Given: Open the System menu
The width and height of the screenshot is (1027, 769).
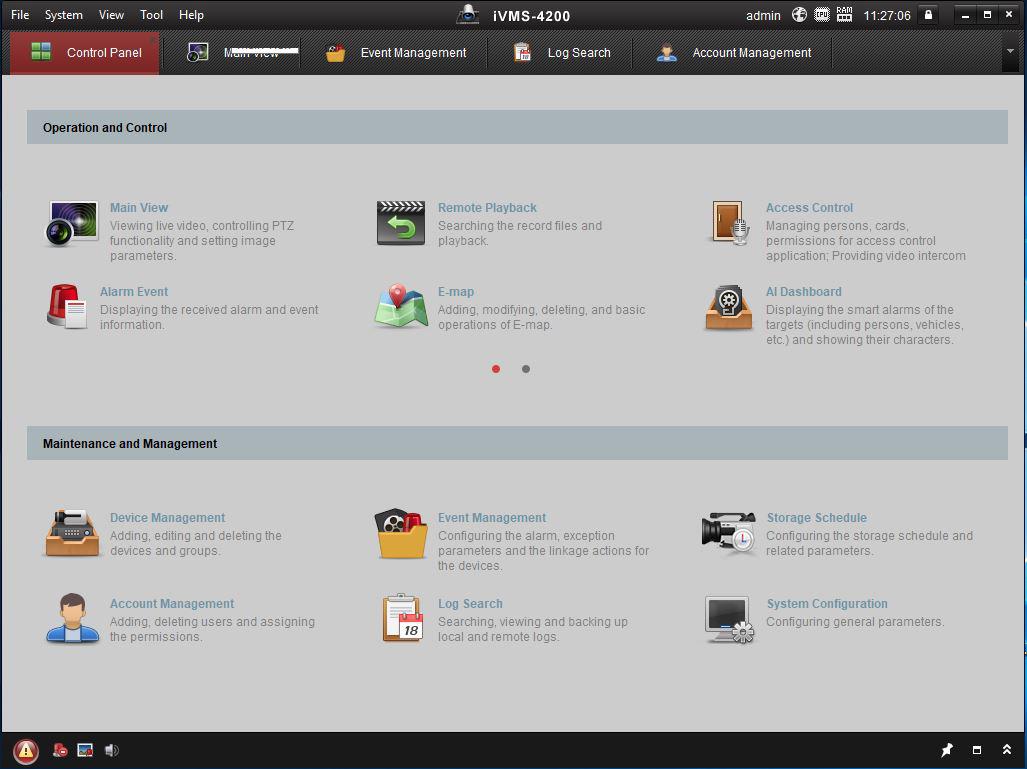Looking at the screenshot, I should click(x=64, y=15).
